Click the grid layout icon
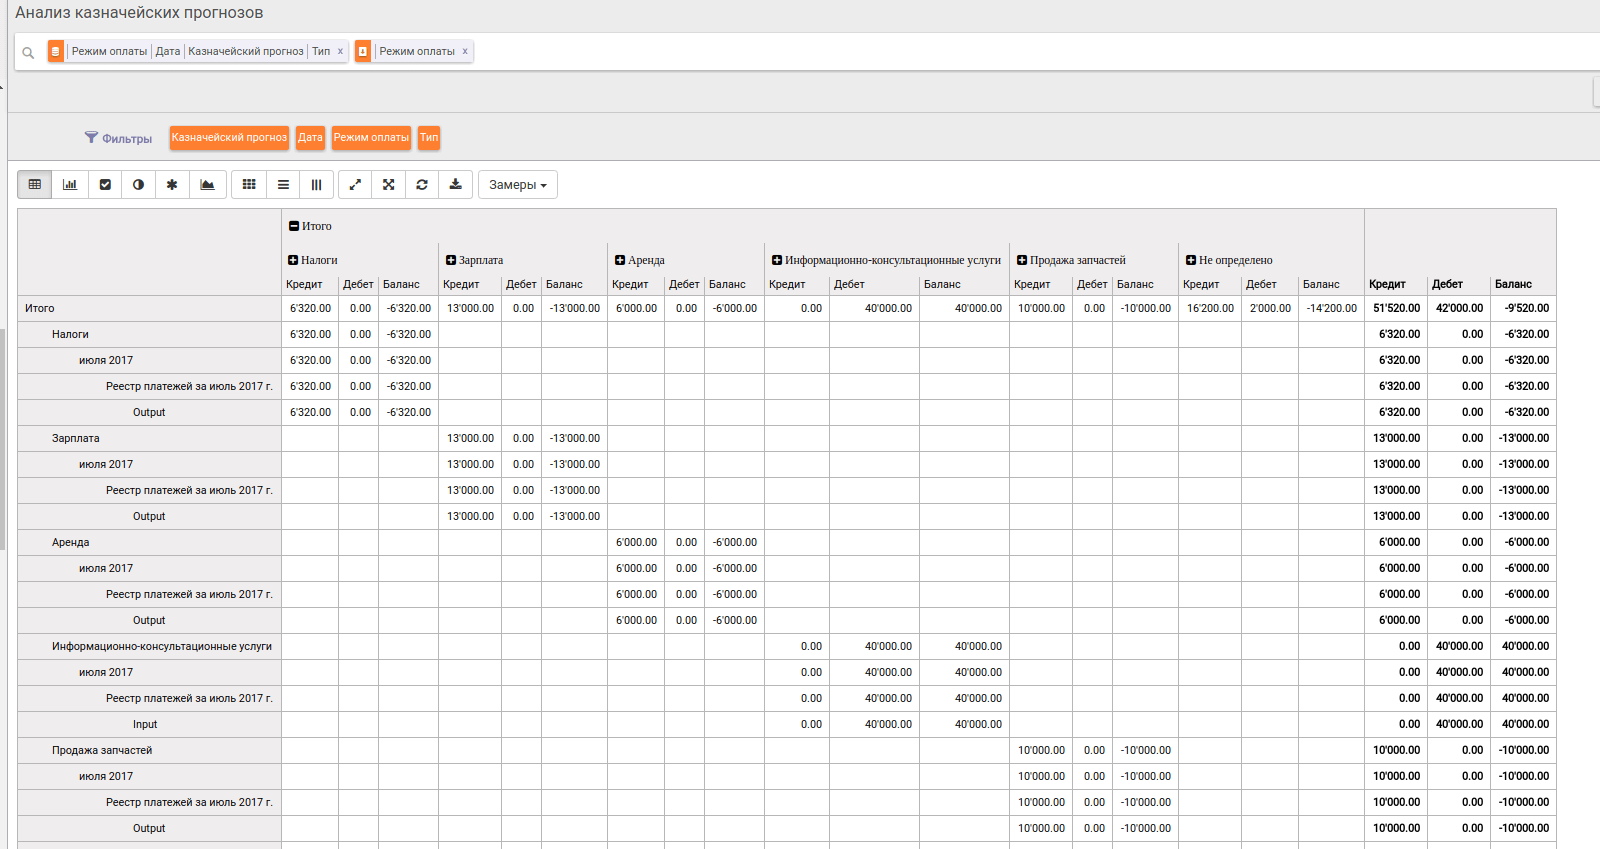The width and height of the screenshot is (1600, 849). 249,184
